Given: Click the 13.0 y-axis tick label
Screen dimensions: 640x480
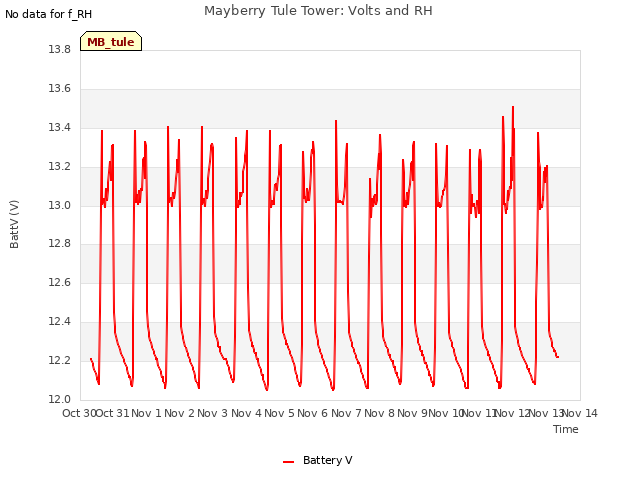Looking at the screenshot, I should (60, 205).
